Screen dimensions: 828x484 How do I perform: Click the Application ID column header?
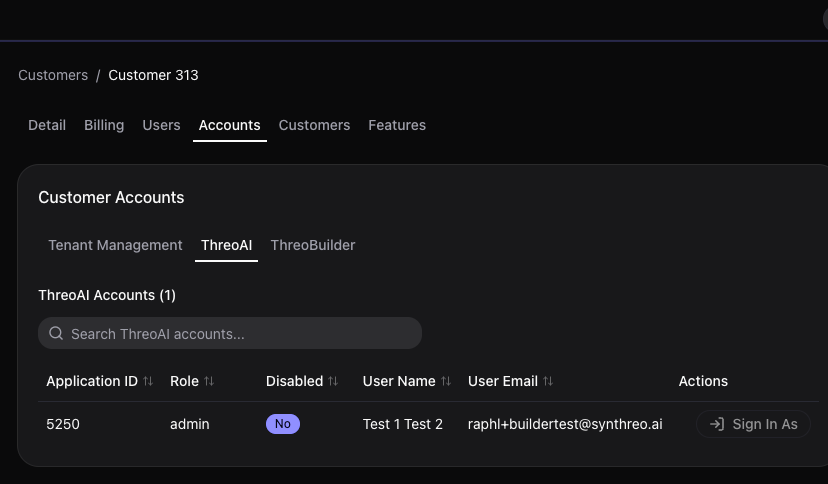pos(92,381)
